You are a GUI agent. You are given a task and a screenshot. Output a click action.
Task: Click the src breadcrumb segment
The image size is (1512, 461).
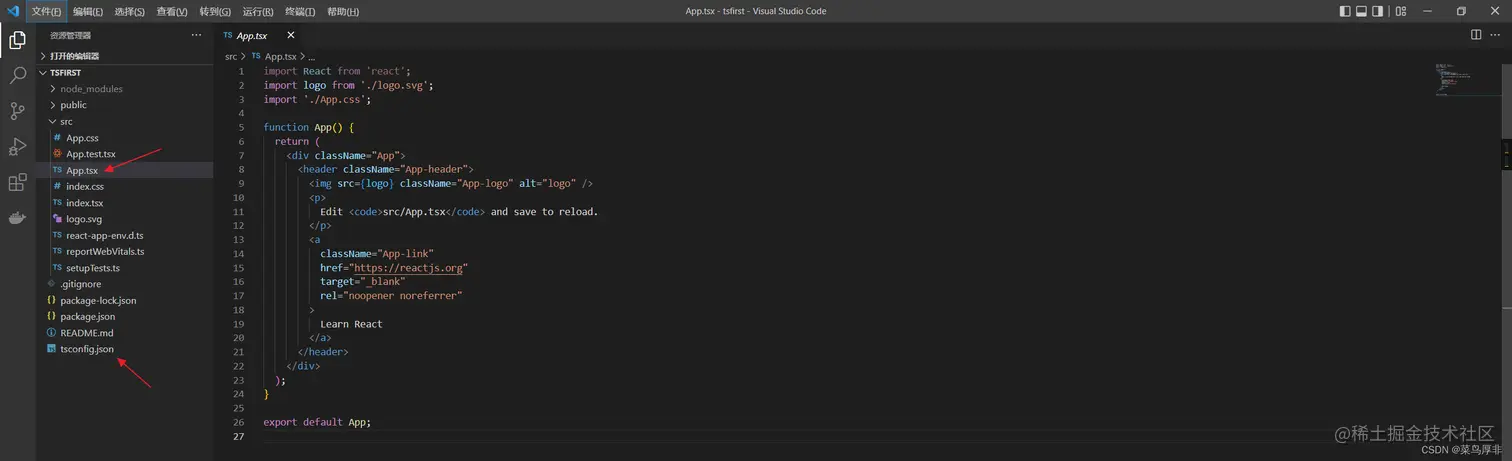(231, 57)
